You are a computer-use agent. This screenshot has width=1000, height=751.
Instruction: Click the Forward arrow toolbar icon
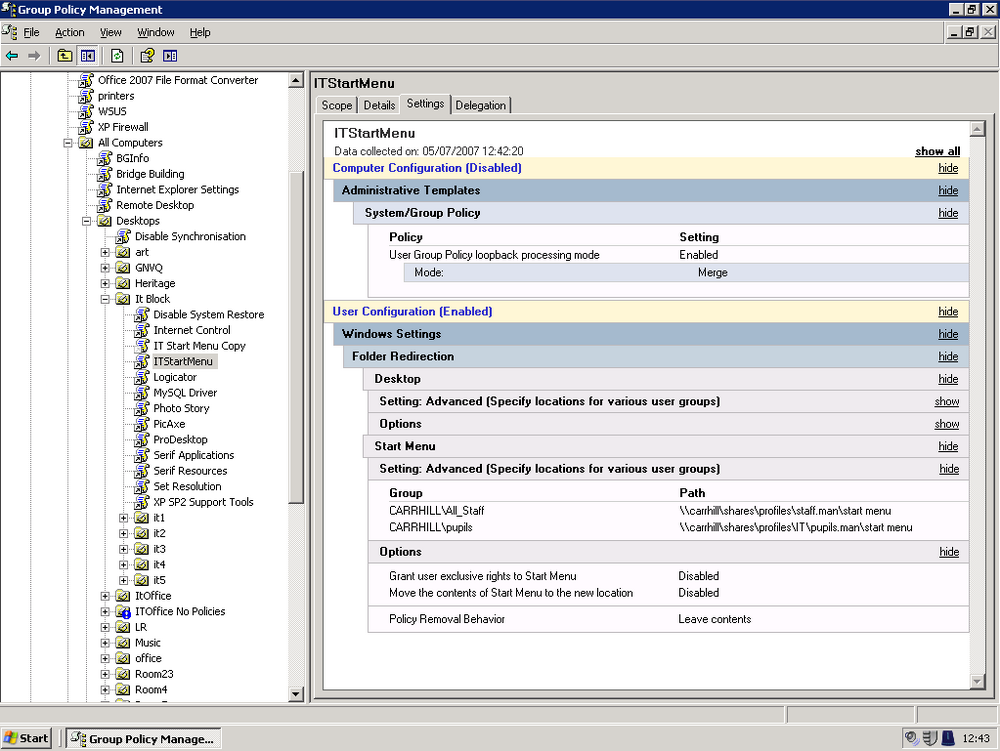[34, 56]
